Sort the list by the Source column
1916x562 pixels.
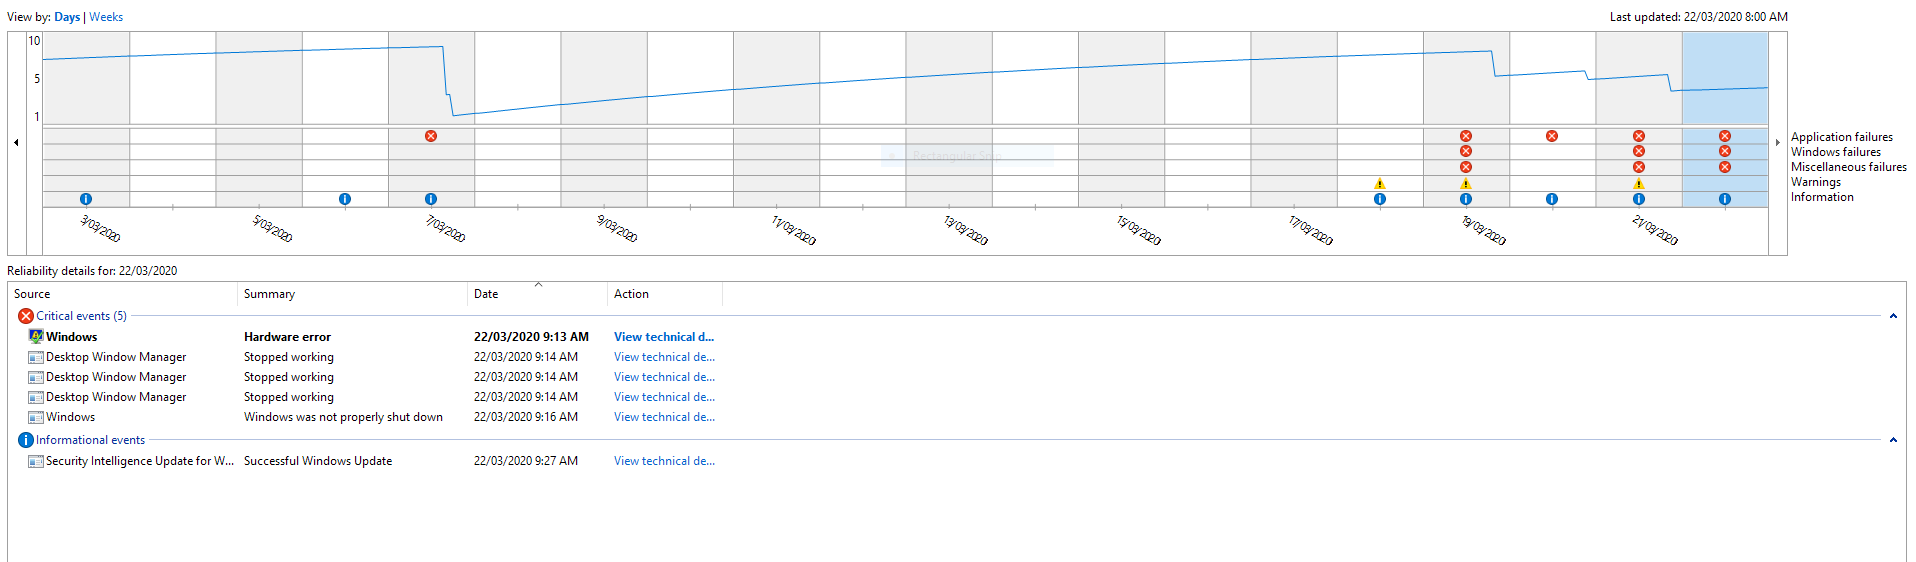pyautogui.click(x=123, y=294)
